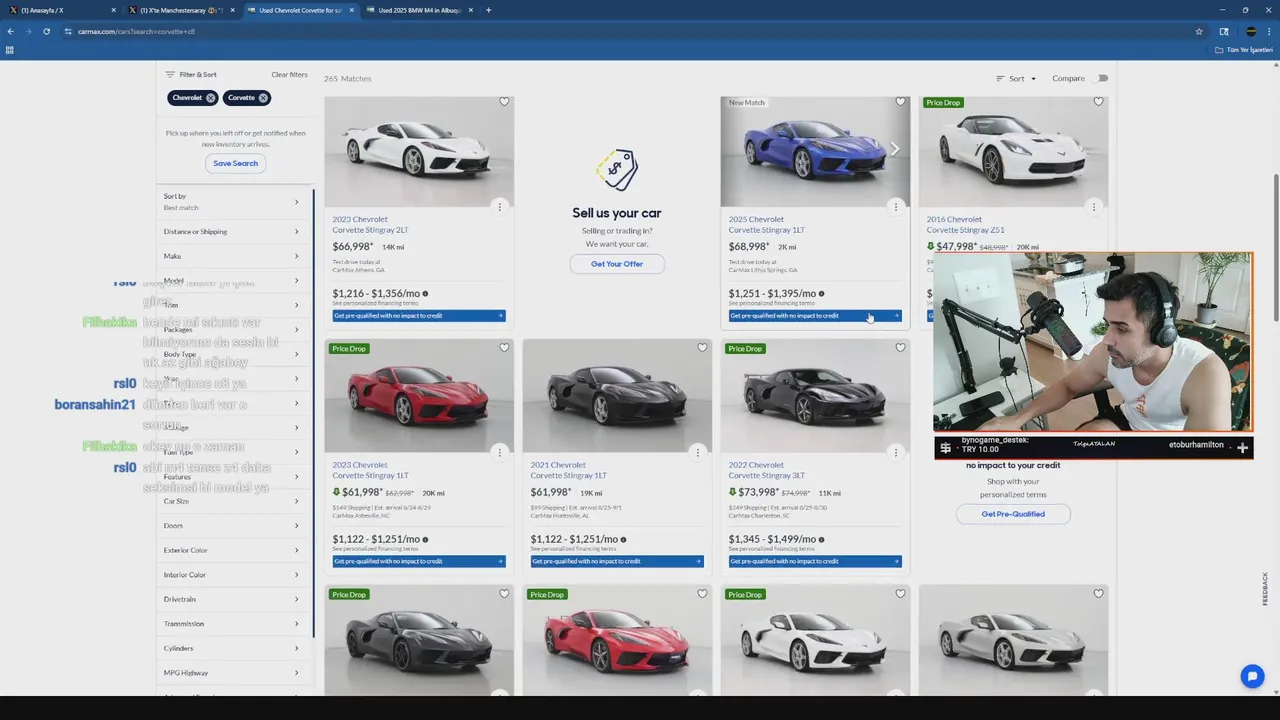Remove the Chevrolet filter chip

coord(210,98)
